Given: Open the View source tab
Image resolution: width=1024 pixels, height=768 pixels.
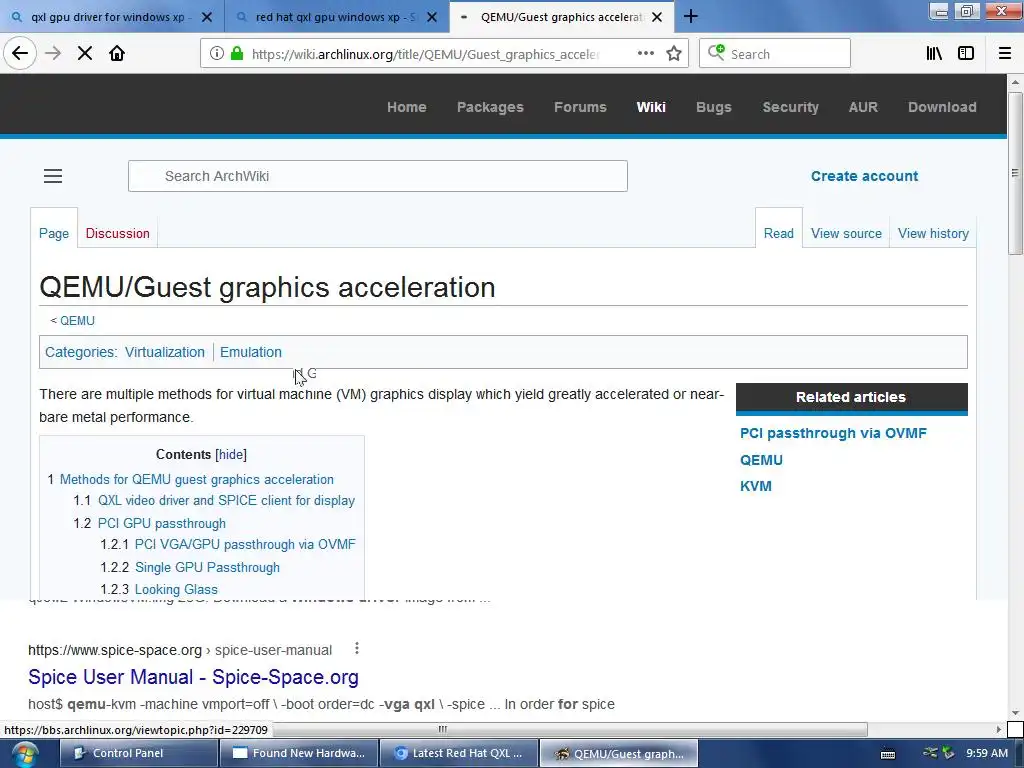Looking at the screenshot, I should 846,233.
